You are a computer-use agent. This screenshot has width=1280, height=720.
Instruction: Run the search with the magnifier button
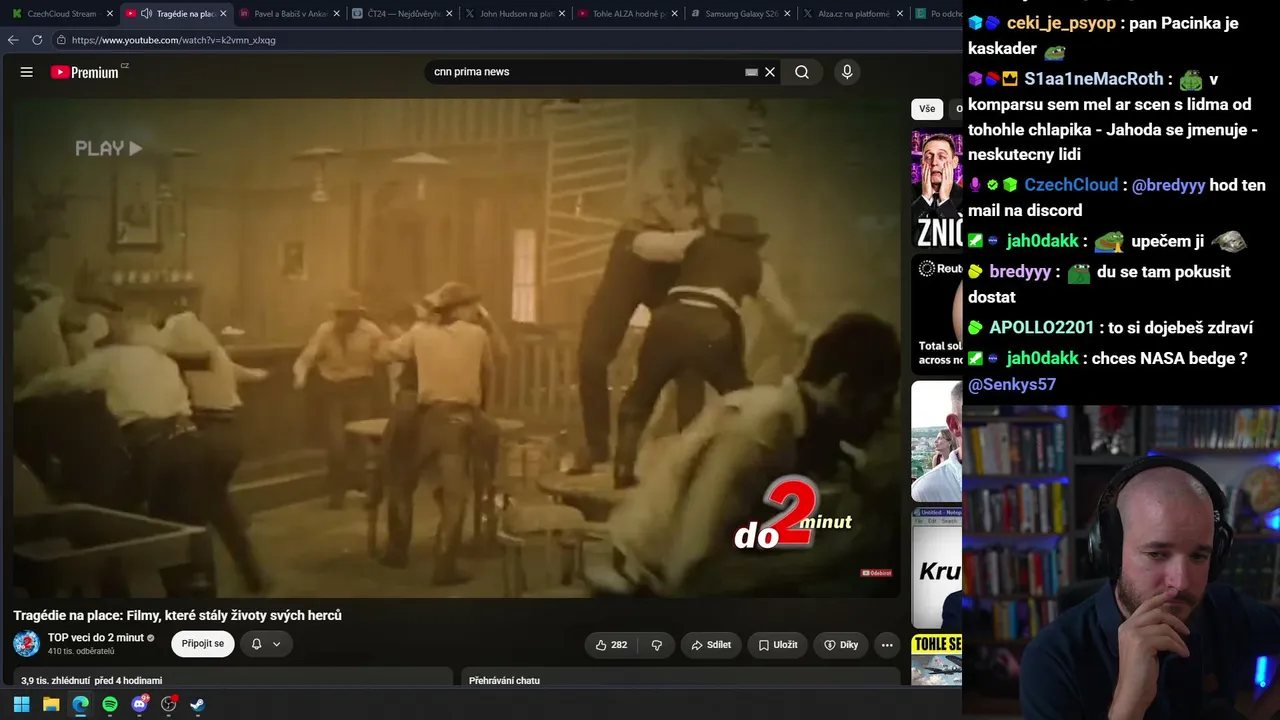pos(802,72)
